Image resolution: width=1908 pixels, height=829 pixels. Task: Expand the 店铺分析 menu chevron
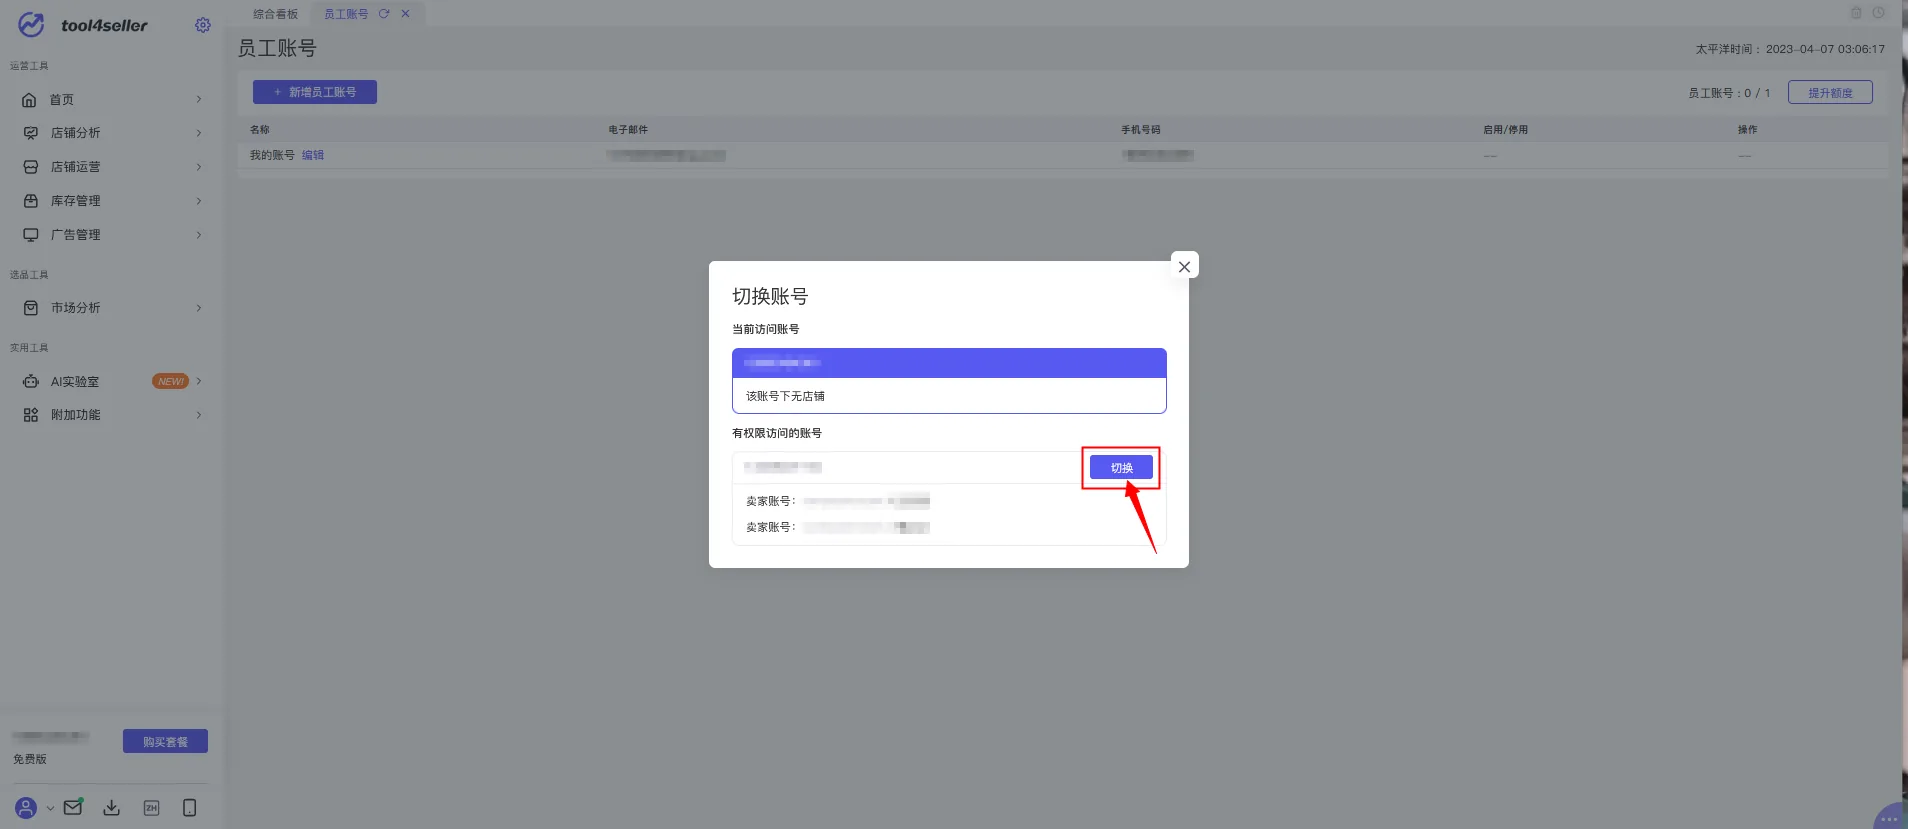[x=199, y=133]
